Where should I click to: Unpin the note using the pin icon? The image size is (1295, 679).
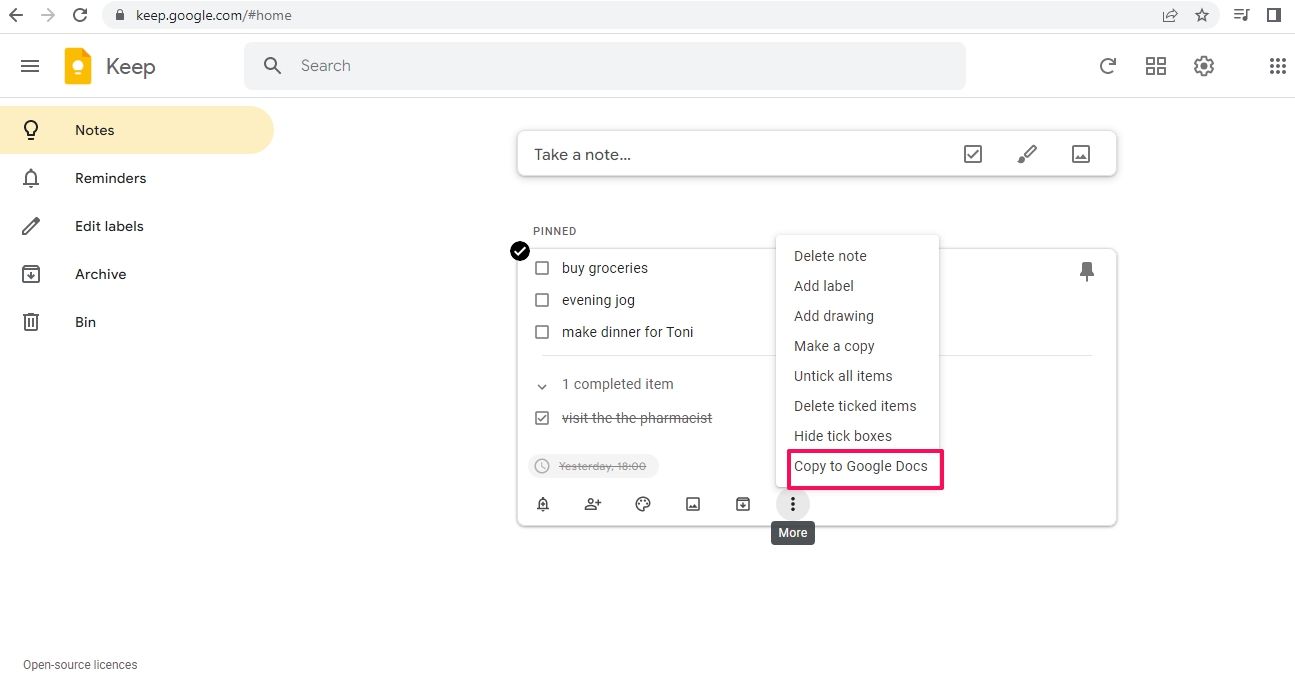click(x=1087, y=271)
